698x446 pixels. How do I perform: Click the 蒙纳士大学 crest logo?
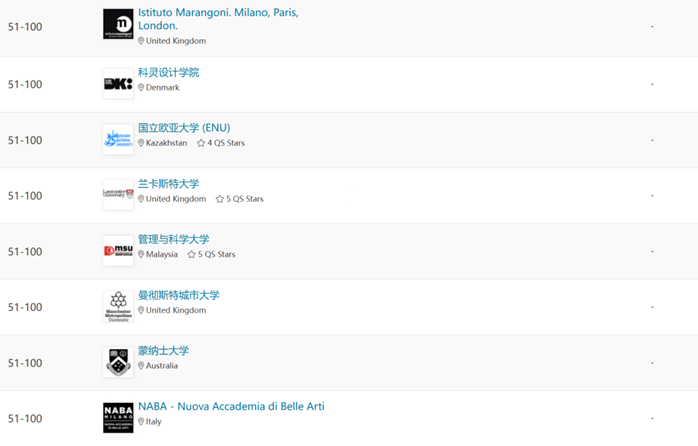click(x=118, y=362)
